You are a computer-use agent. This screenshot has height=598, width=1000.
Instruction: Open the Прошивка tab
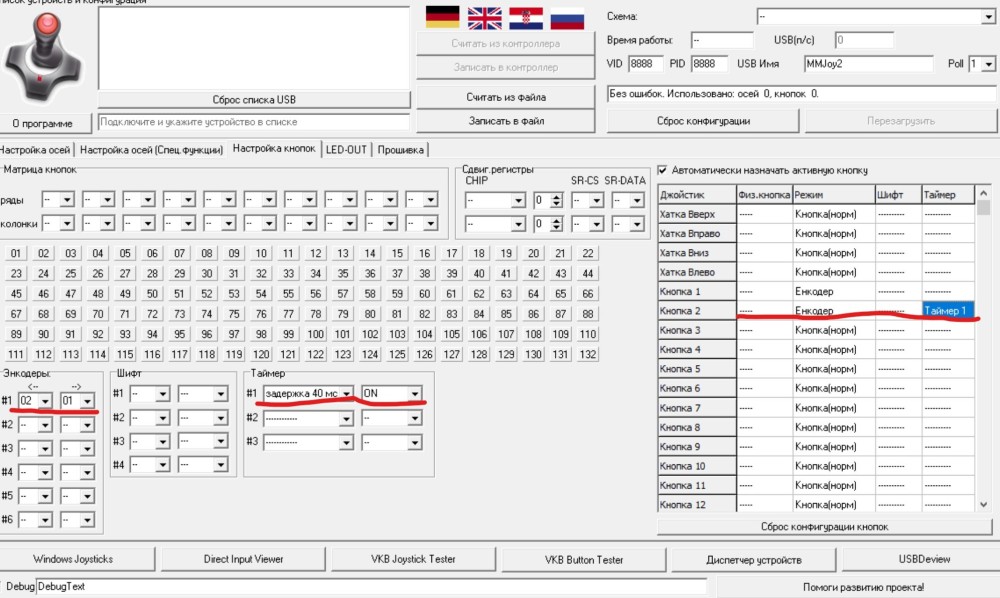pyautogui.click(x=400, y=150)
